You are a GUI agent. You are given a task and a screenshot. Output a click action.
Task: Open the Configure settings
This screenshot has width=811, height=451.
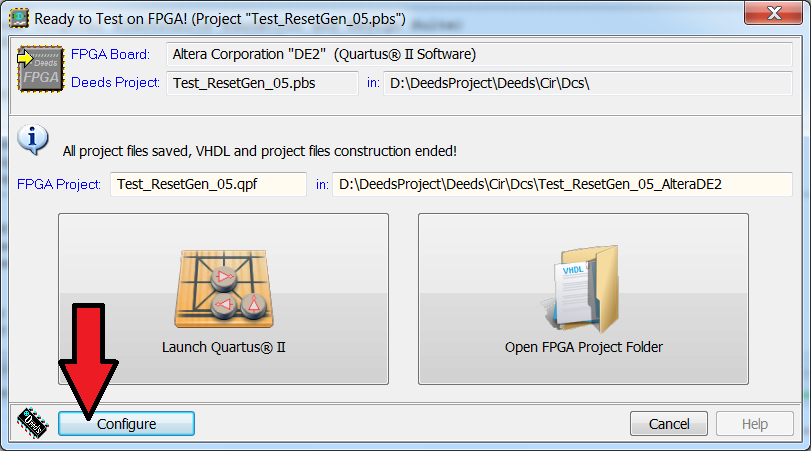point(126,424)
